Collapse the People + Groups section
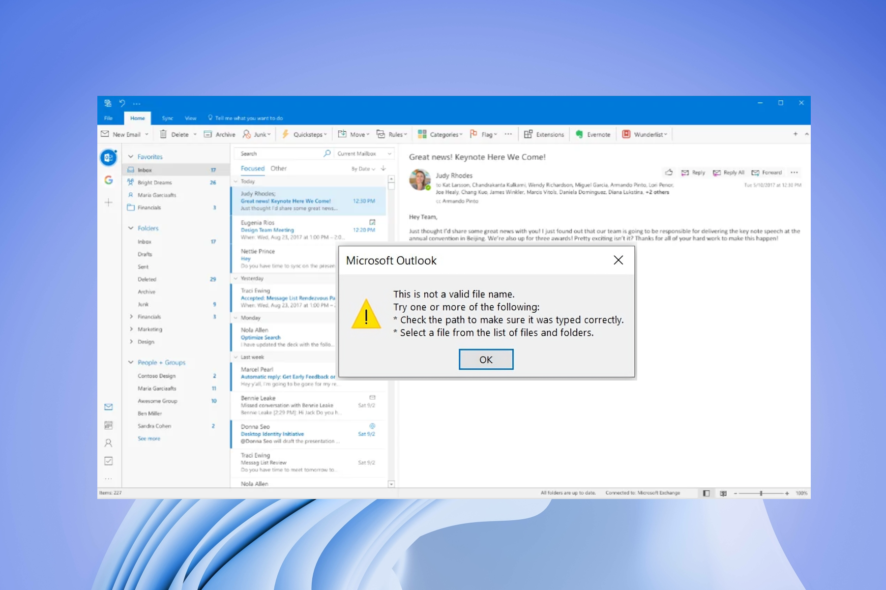This screenshot has width=886, height=590. pos(131,362)
